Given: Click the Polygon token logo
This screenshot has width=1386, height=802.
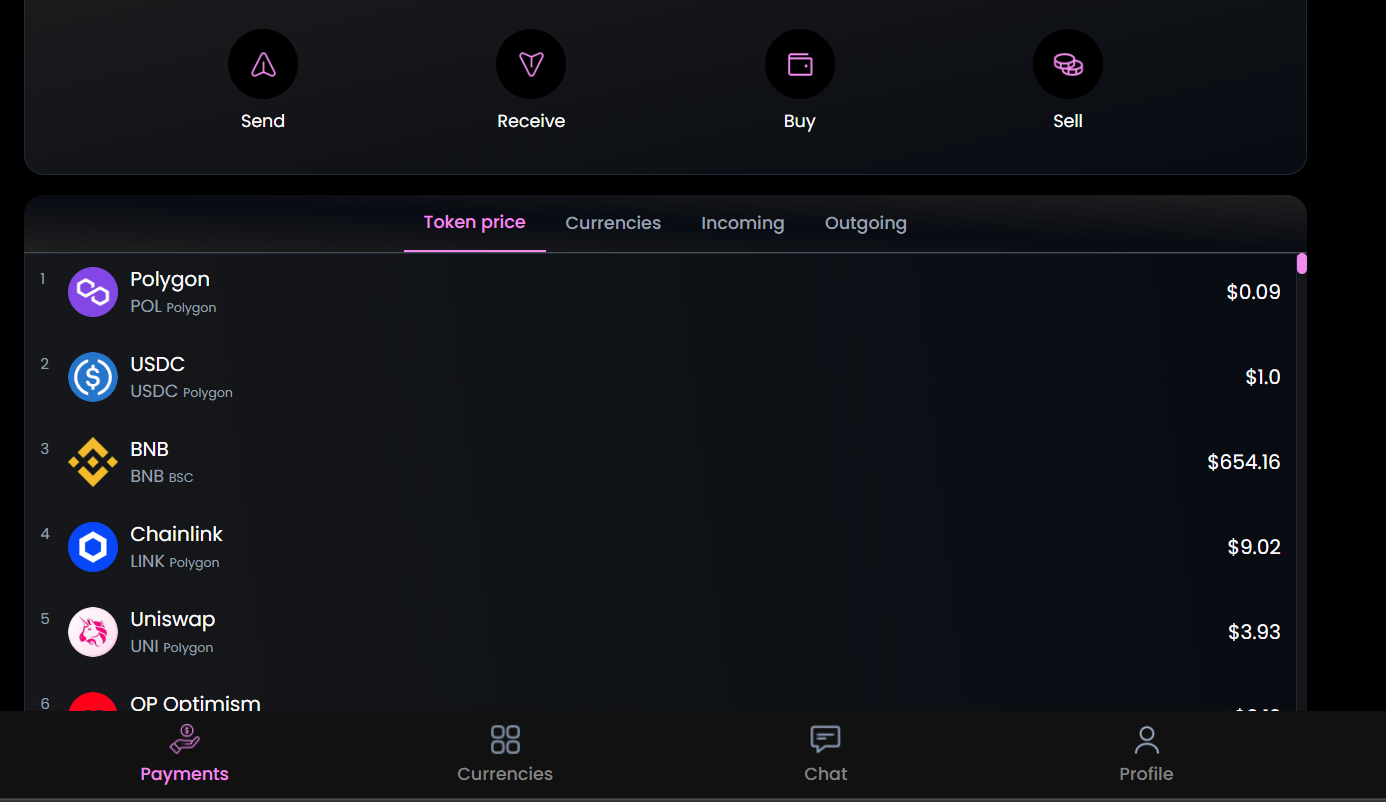Looking at the screenshot, I should click(93, 292).
